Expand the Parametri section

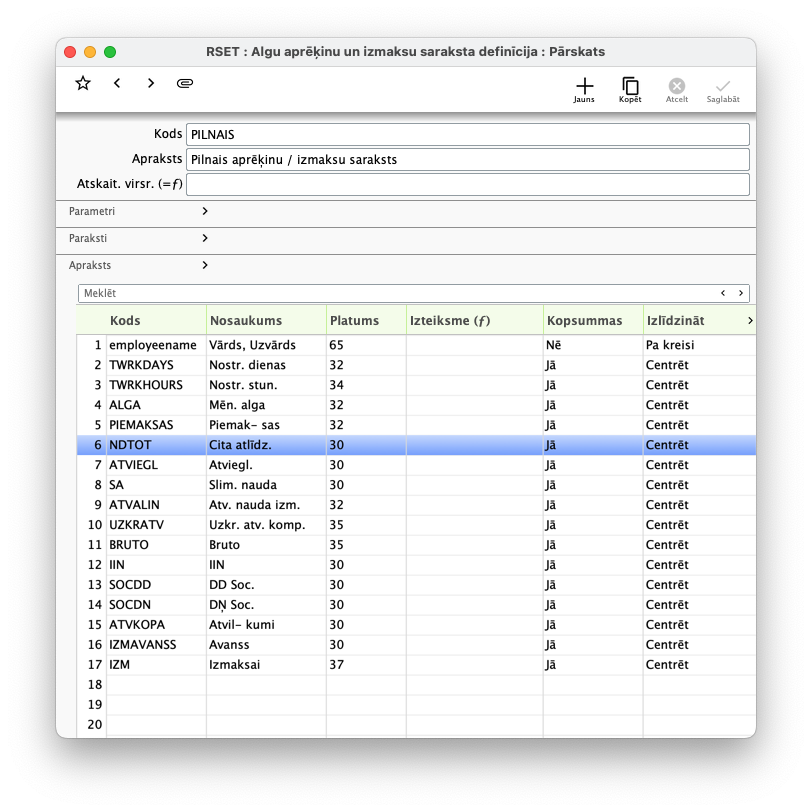coord(204,212)
